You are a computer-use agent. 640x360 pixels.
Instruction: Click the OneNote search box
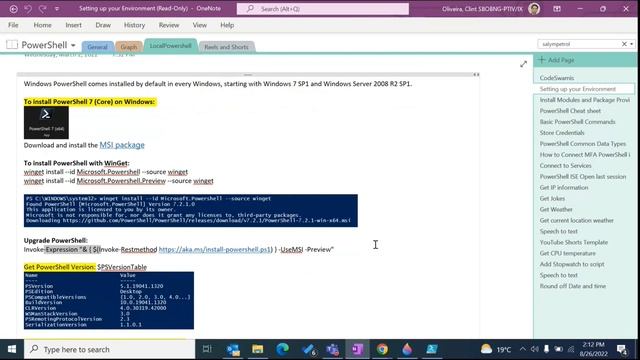point(322,9)
